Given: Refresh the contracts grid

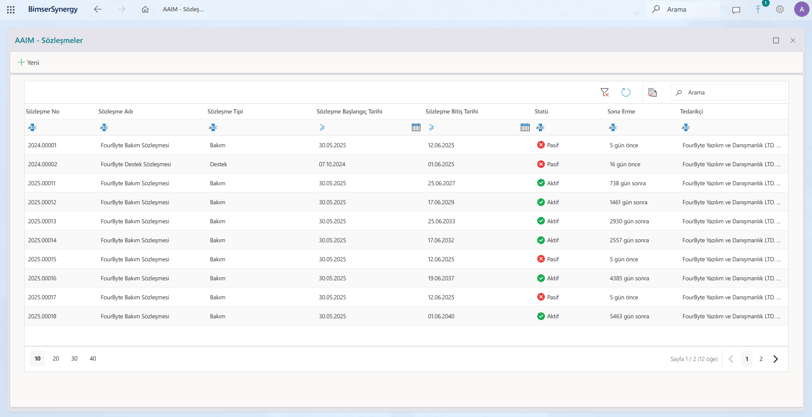Looking at the screenshot, I should [626, 92].
